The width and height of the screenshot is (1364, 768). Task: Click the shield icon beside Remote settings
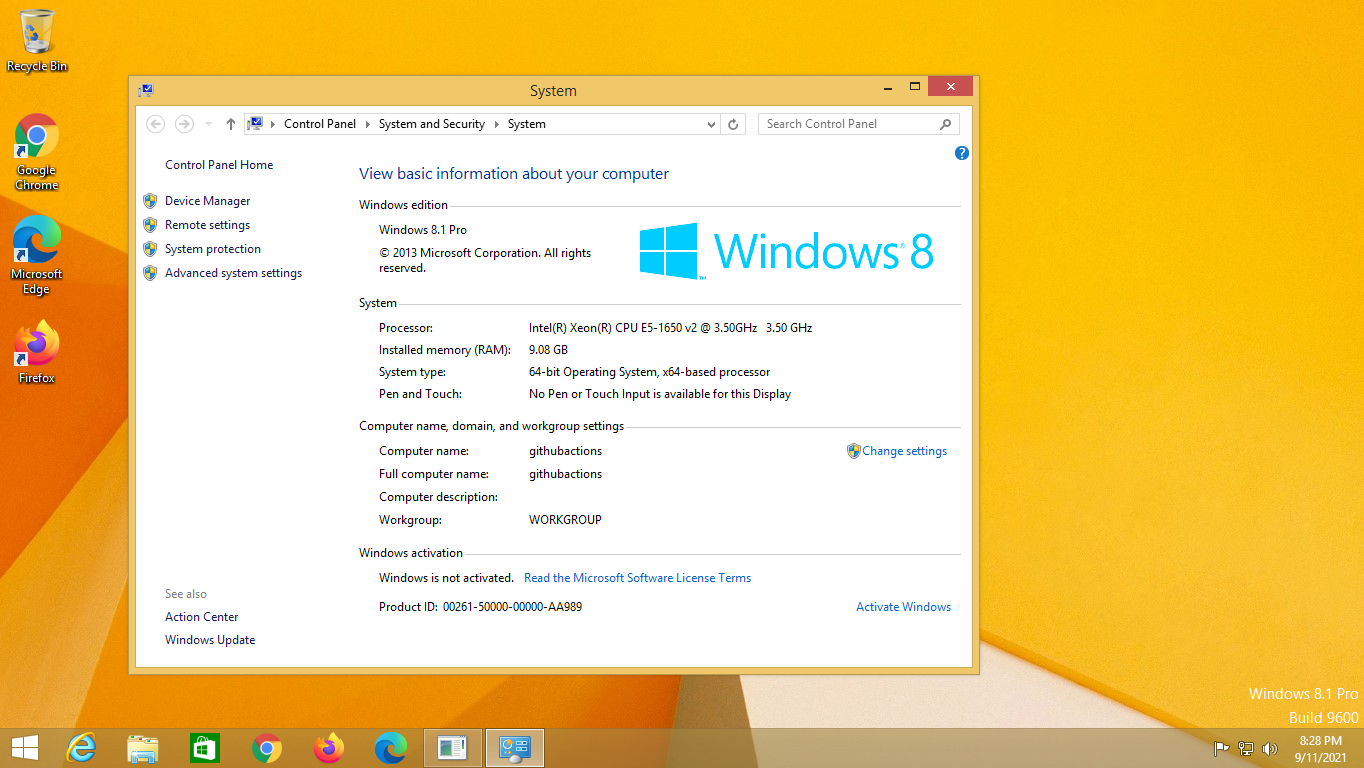point(150,225)
